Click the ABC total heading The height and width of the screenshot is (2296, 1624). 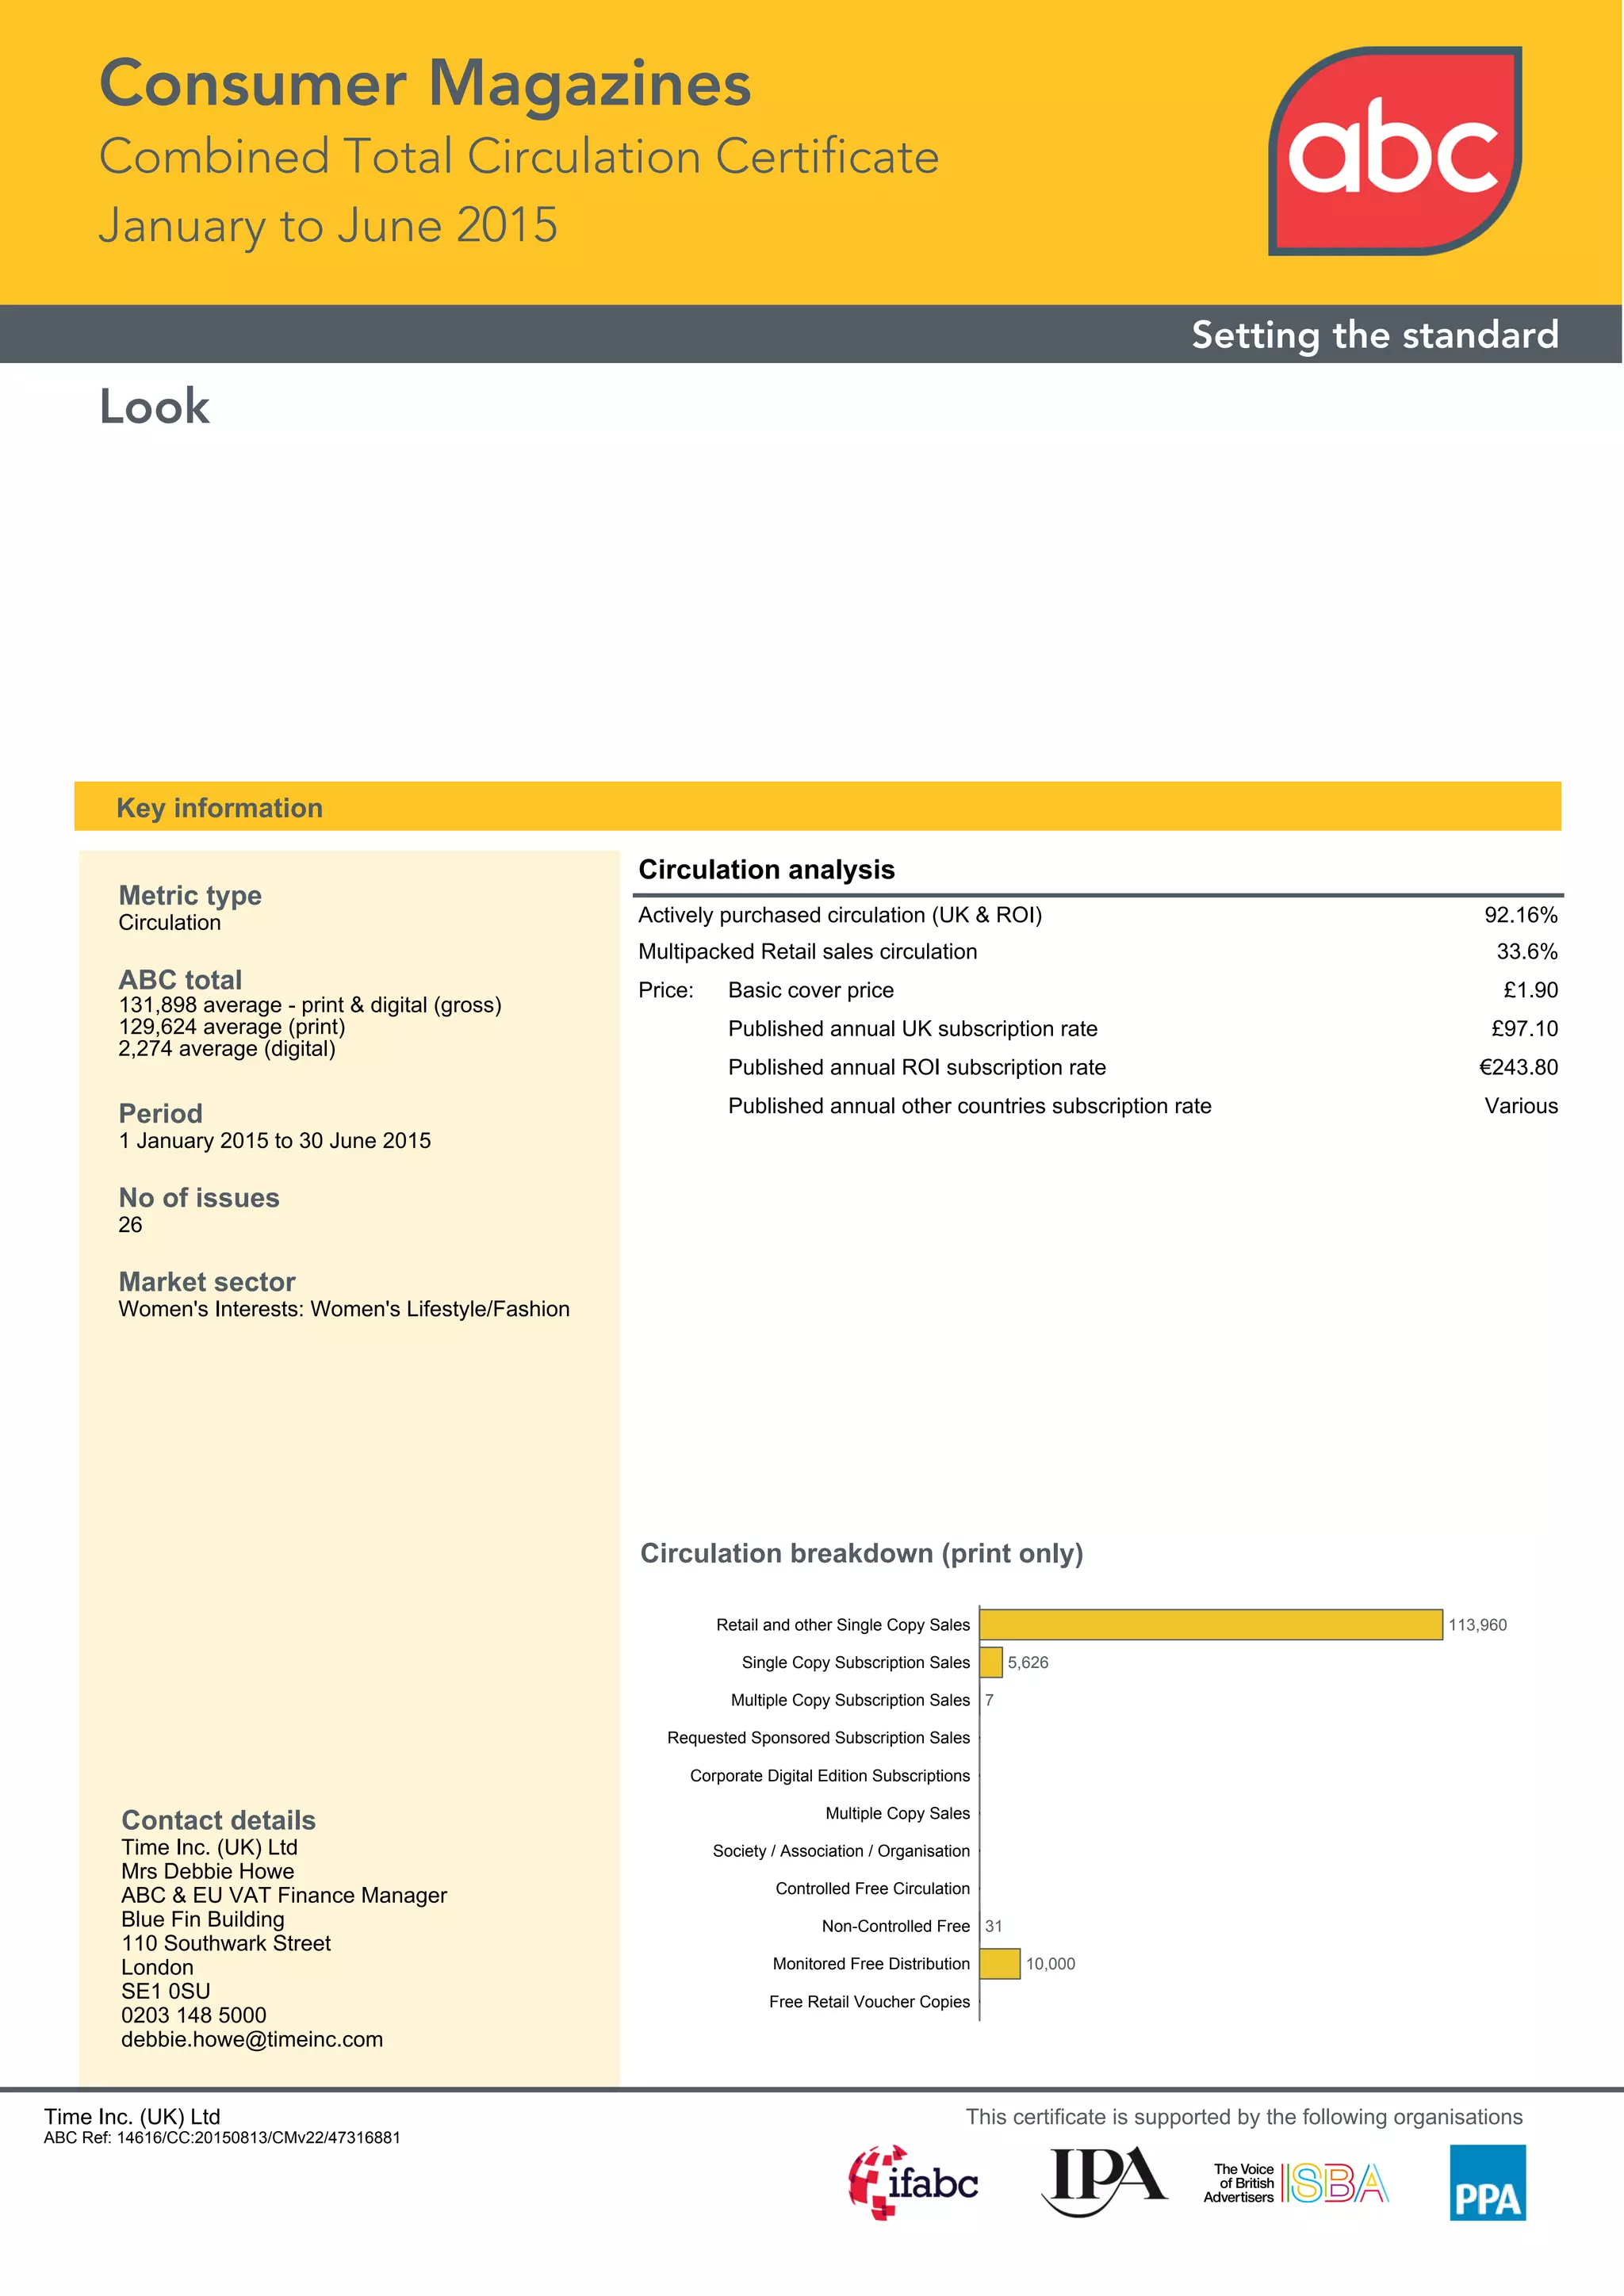180,979
